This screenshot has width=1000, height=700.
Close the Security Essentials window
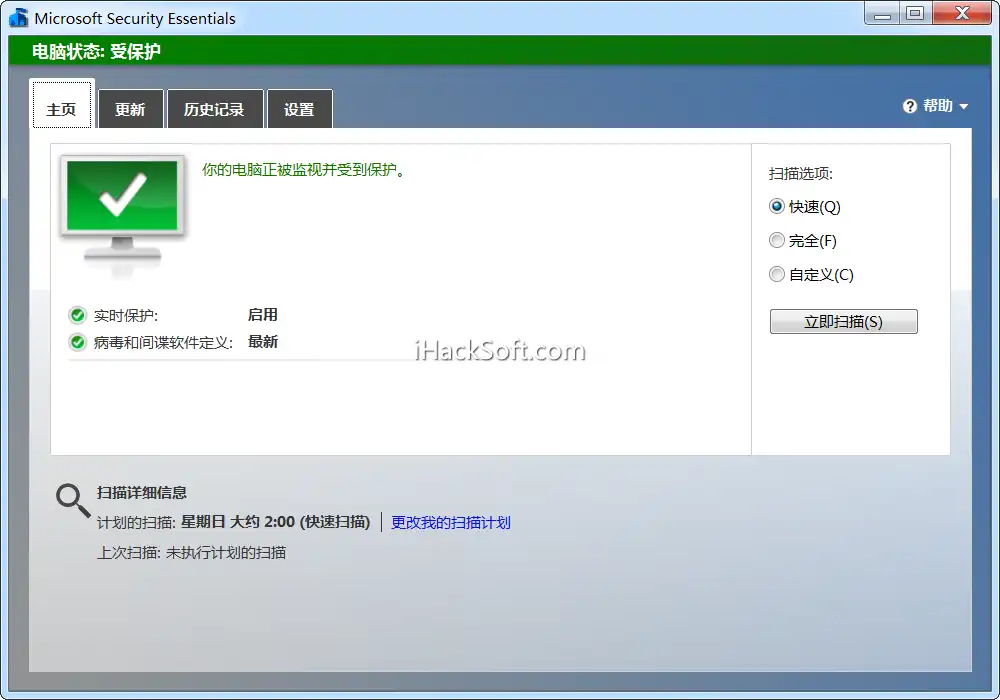tap(962, 13)
